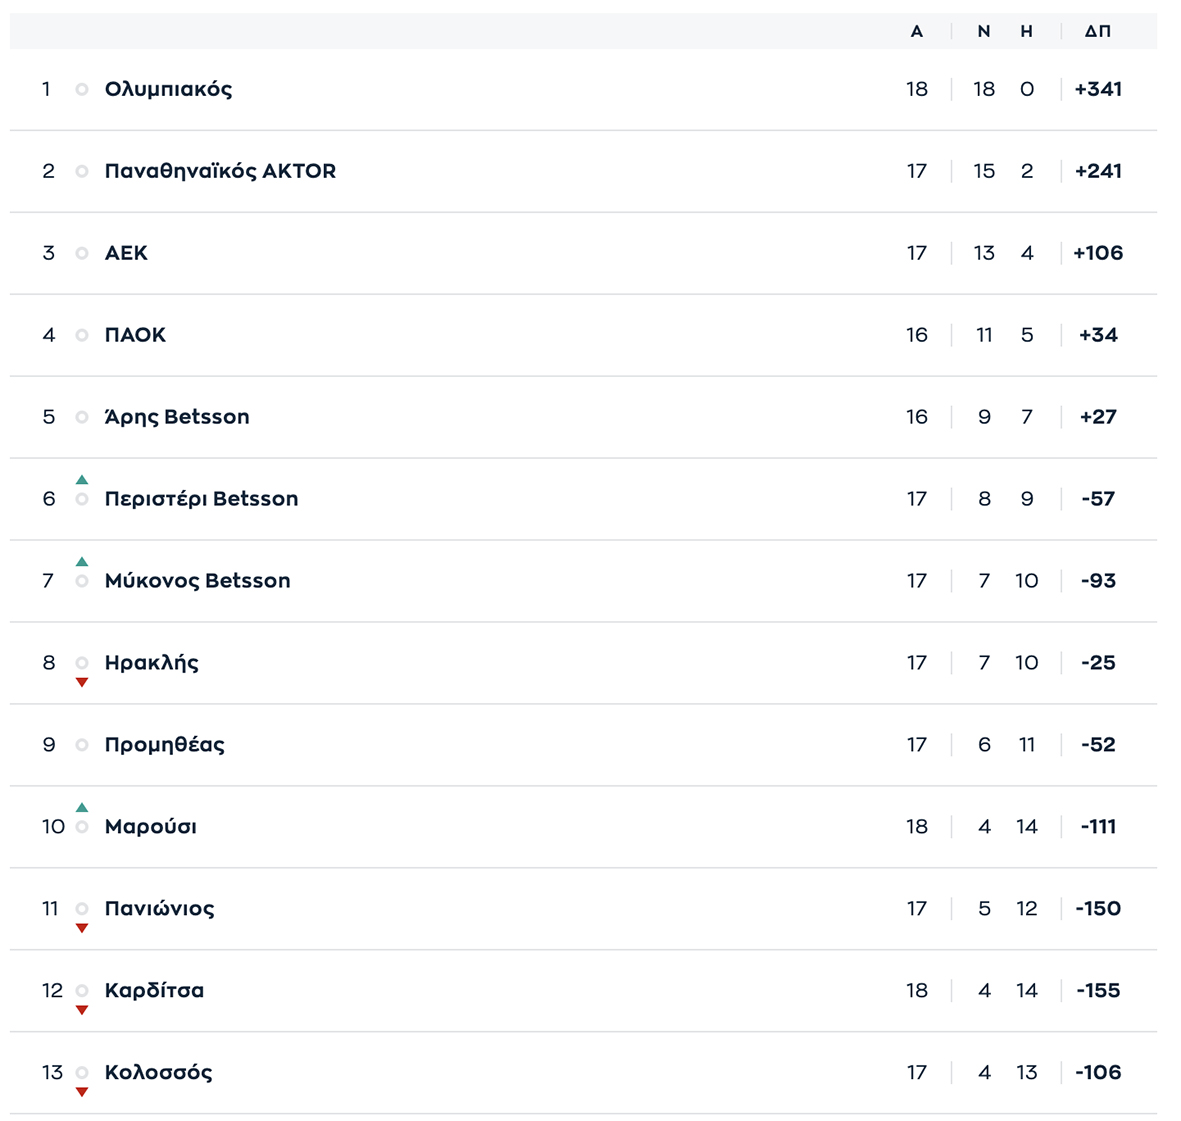Click the Η losses column header
The width and height of the screenshot is (1181, 1121).
click(x=1026, y=32)
